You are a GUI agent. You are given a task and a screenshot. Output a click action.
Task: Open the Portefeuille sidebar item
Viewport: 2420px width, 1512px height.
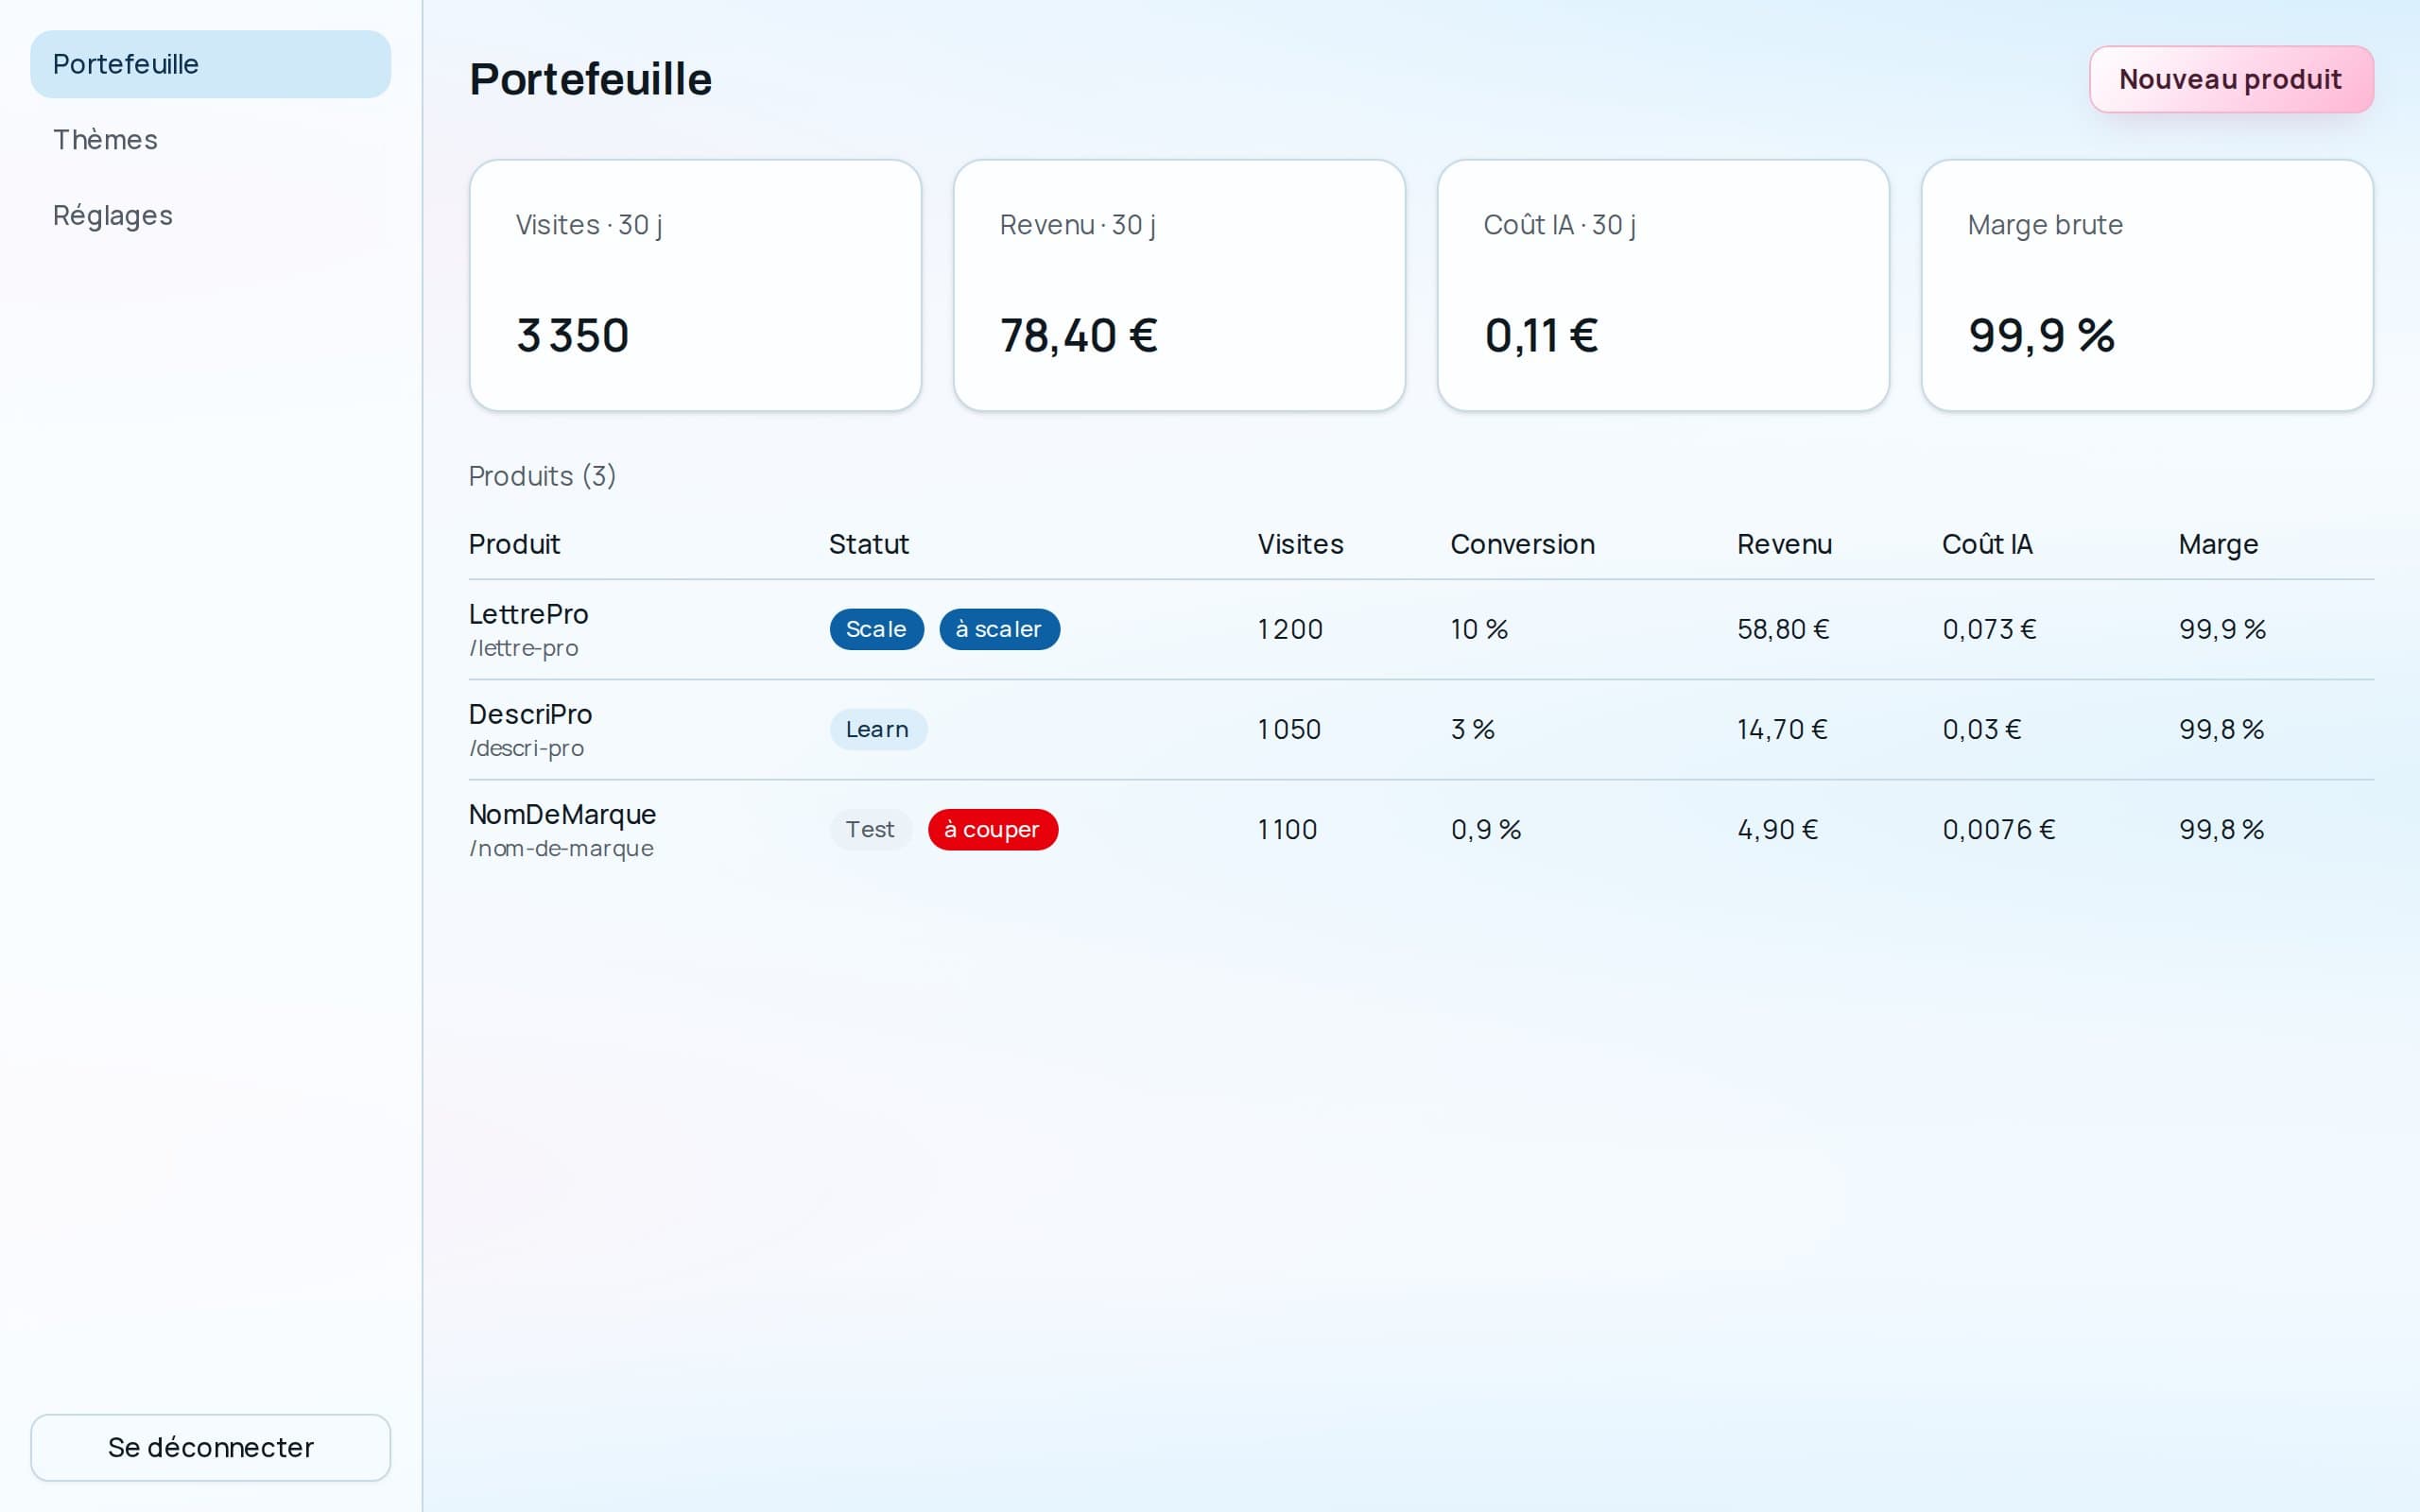coord(210,64)
